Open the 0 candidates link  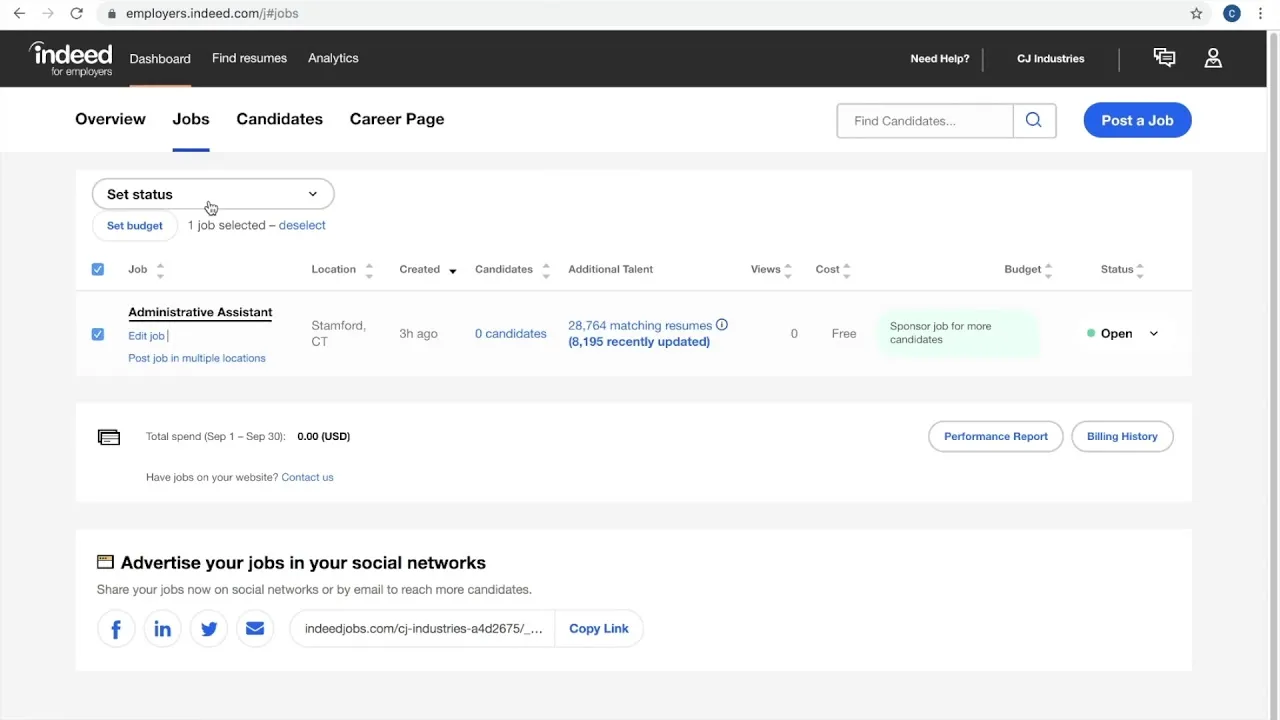[511, 334]
